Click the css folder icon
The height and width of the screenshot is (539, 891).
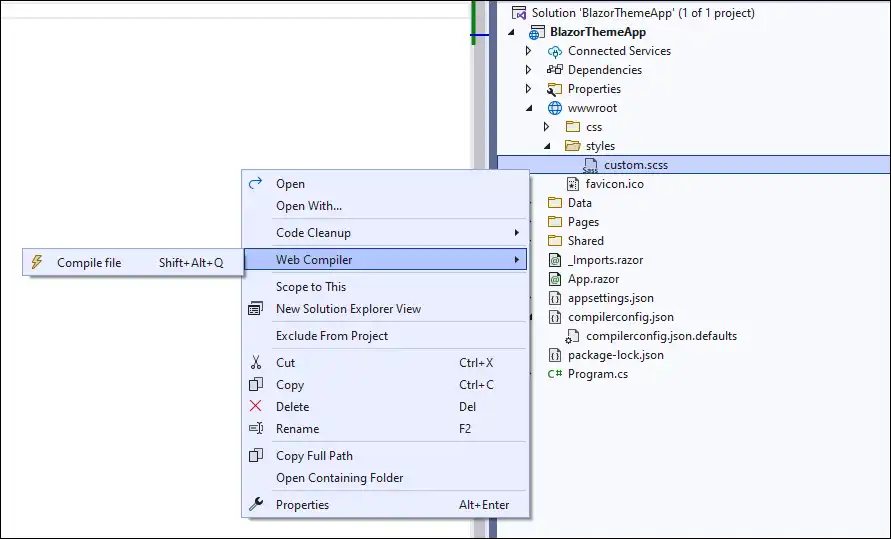(573, 127)
